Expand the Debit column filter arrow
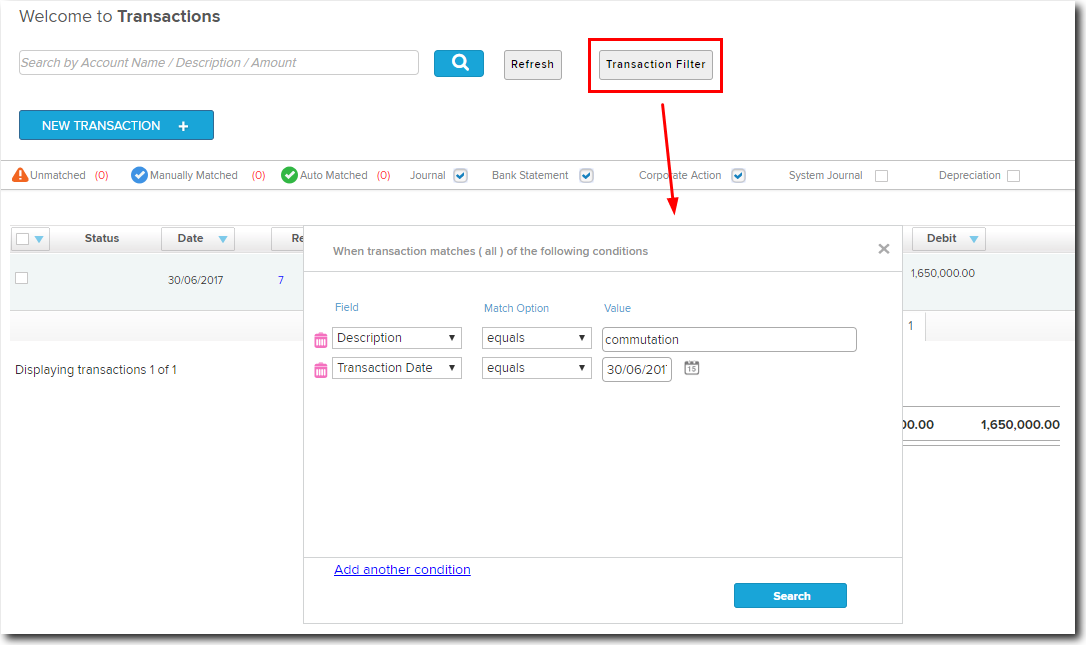 point(973,239)
